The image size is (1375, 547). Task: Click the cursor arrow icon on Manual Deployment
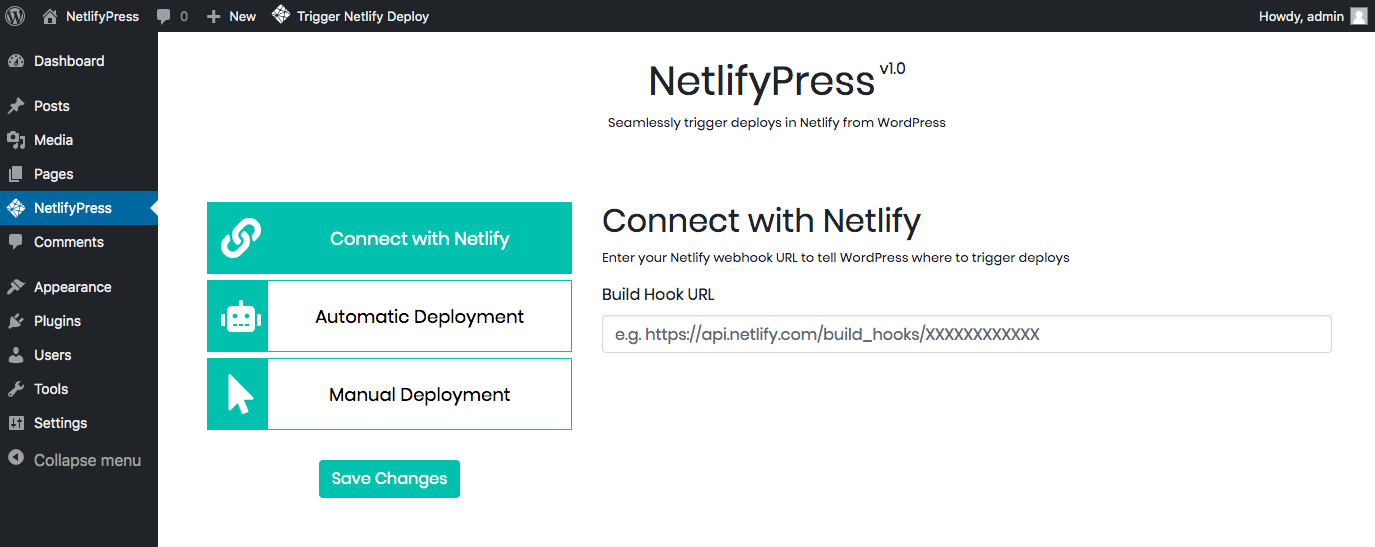(240, 394)
